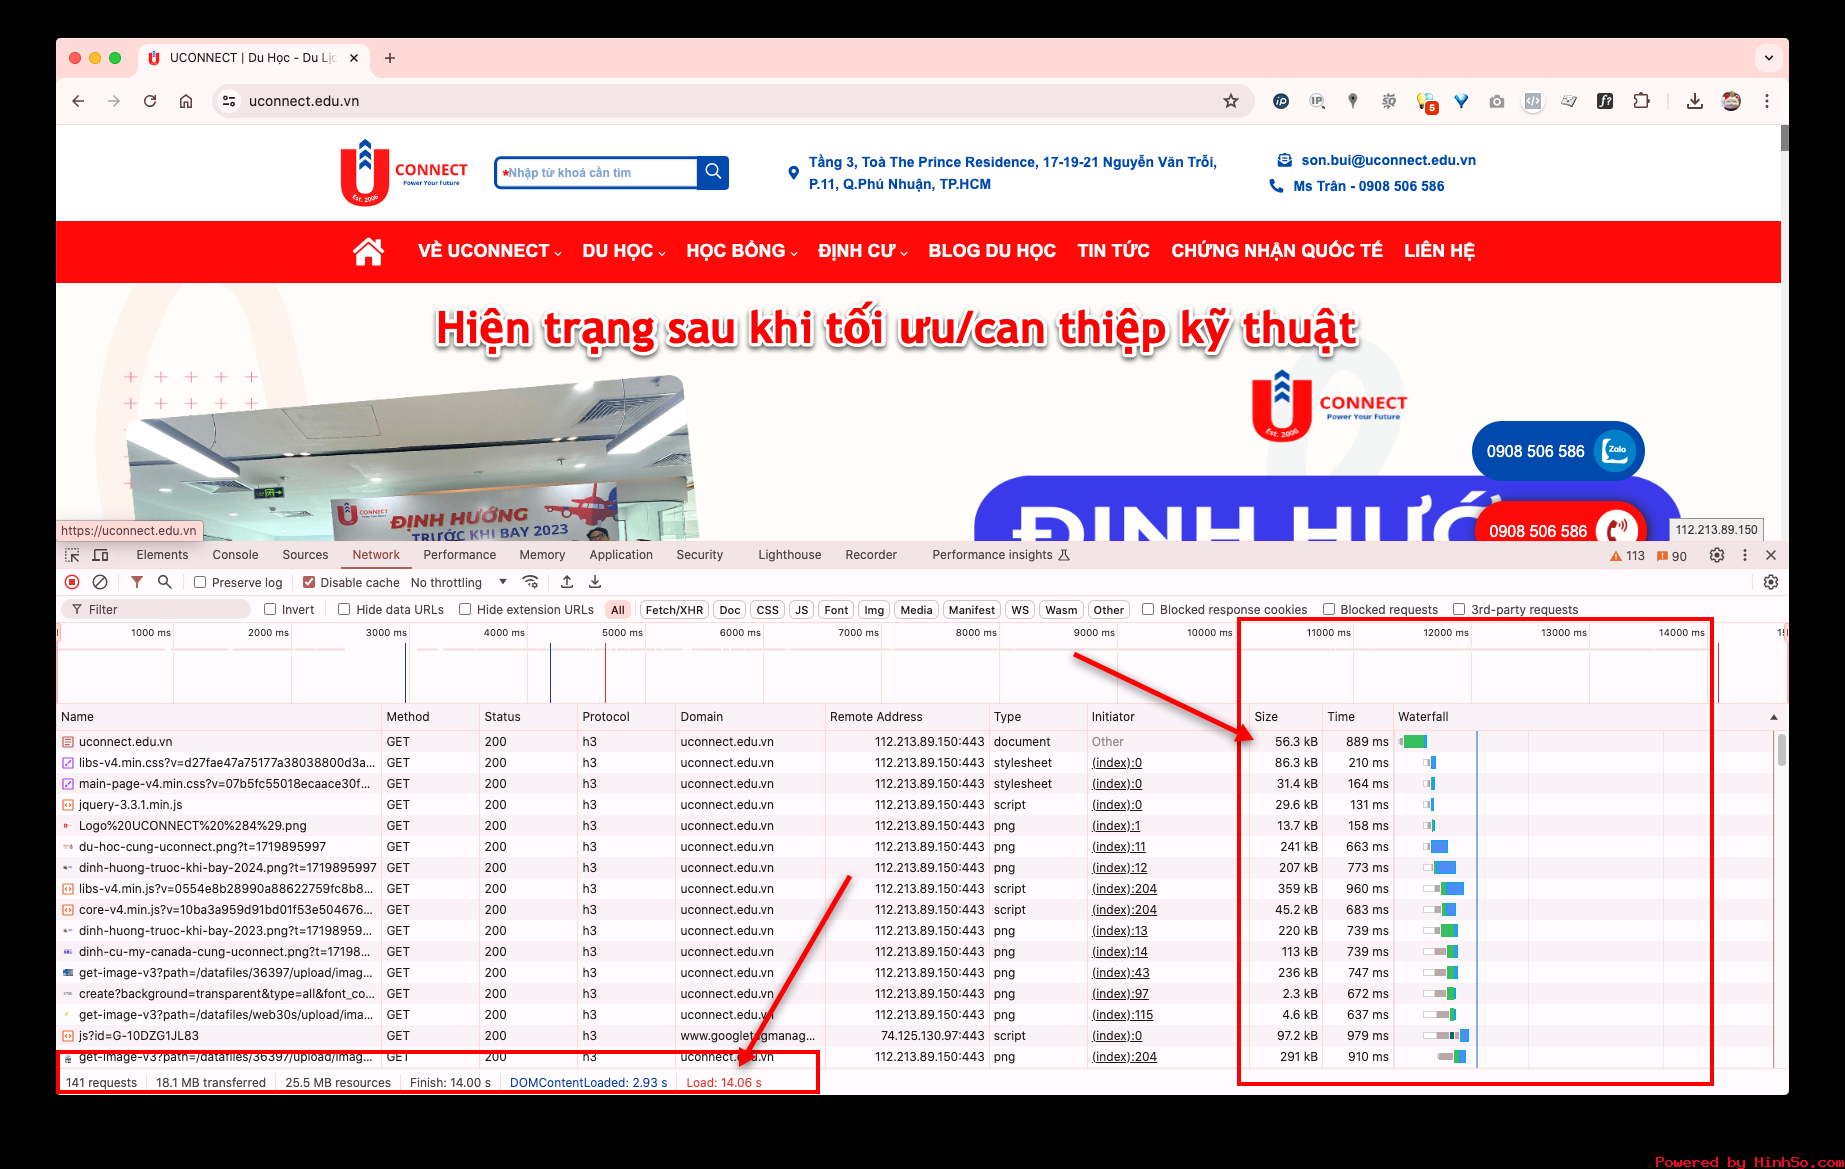
Task: Open the tab search chevron dropdown
Action: pos(1769,58)
